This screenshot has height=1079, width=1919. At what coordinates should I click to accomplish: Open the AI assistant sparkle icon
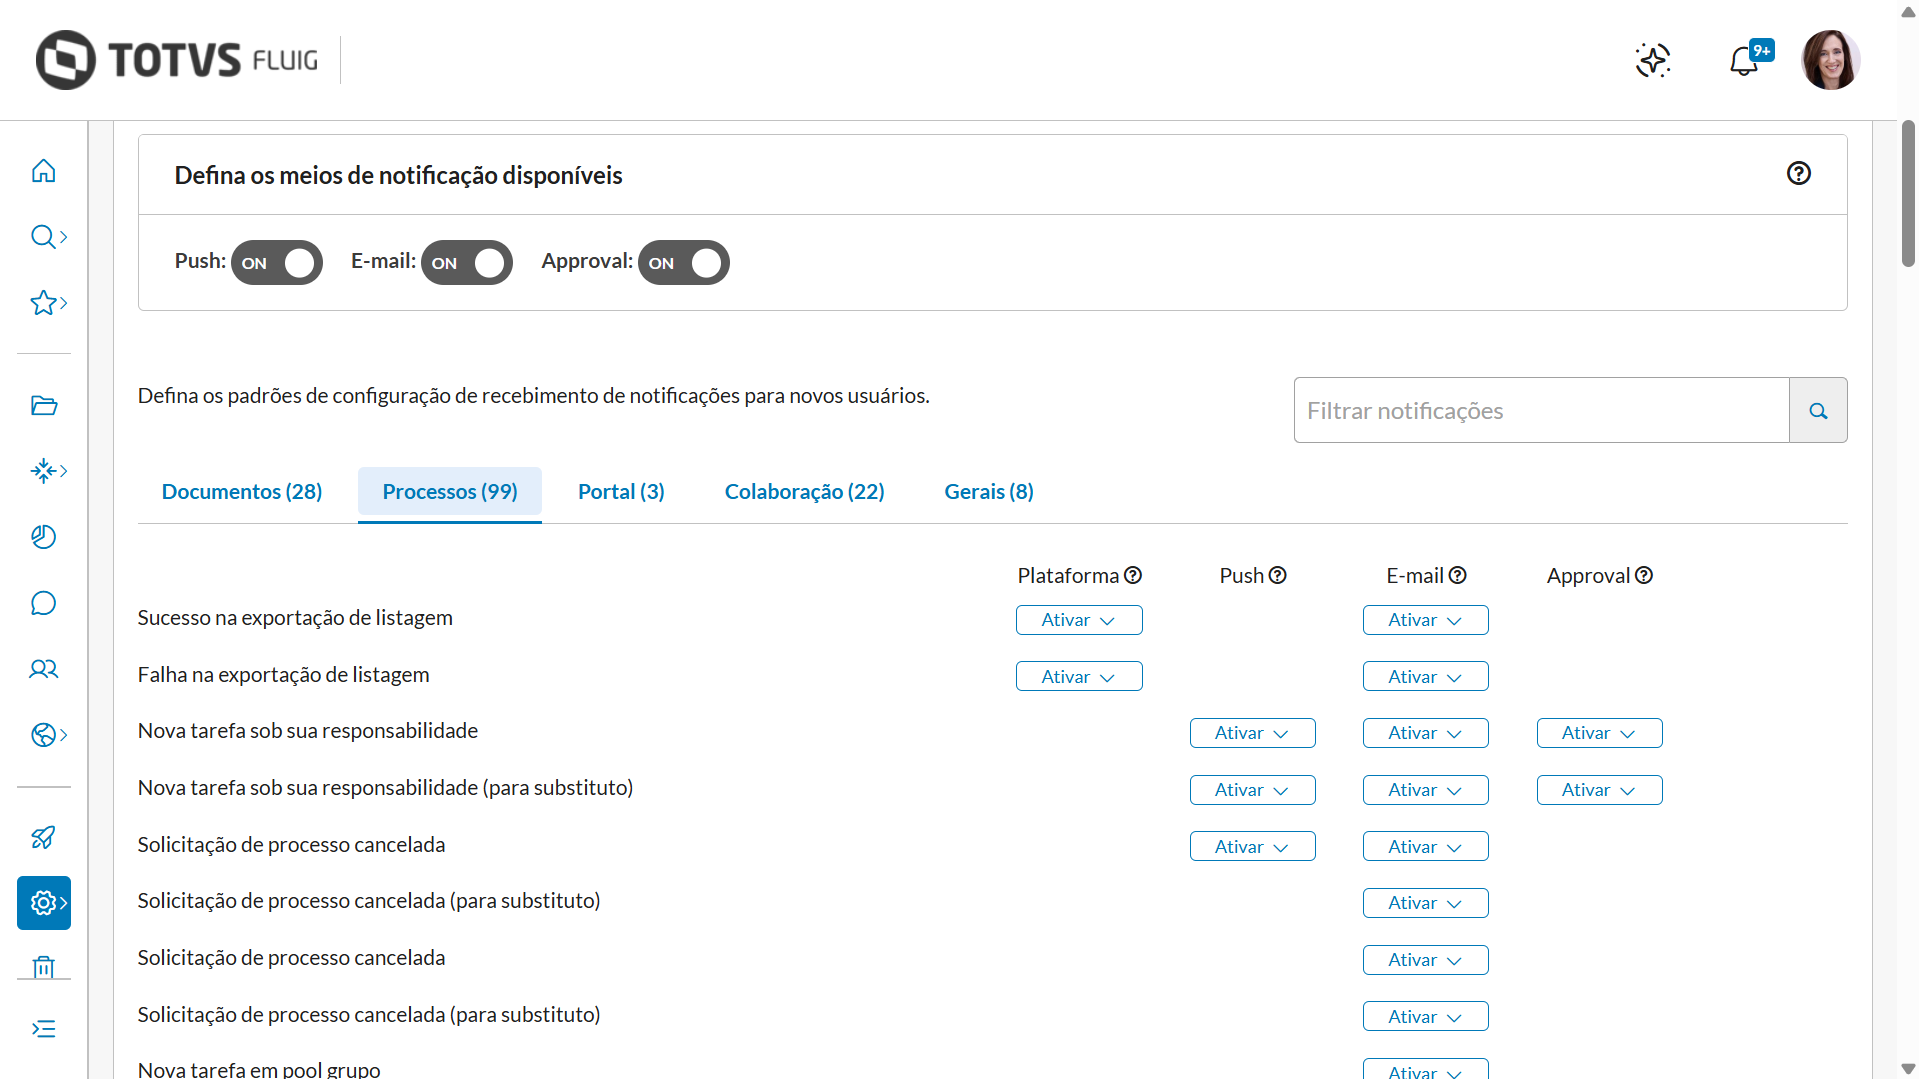point(1653,60)
